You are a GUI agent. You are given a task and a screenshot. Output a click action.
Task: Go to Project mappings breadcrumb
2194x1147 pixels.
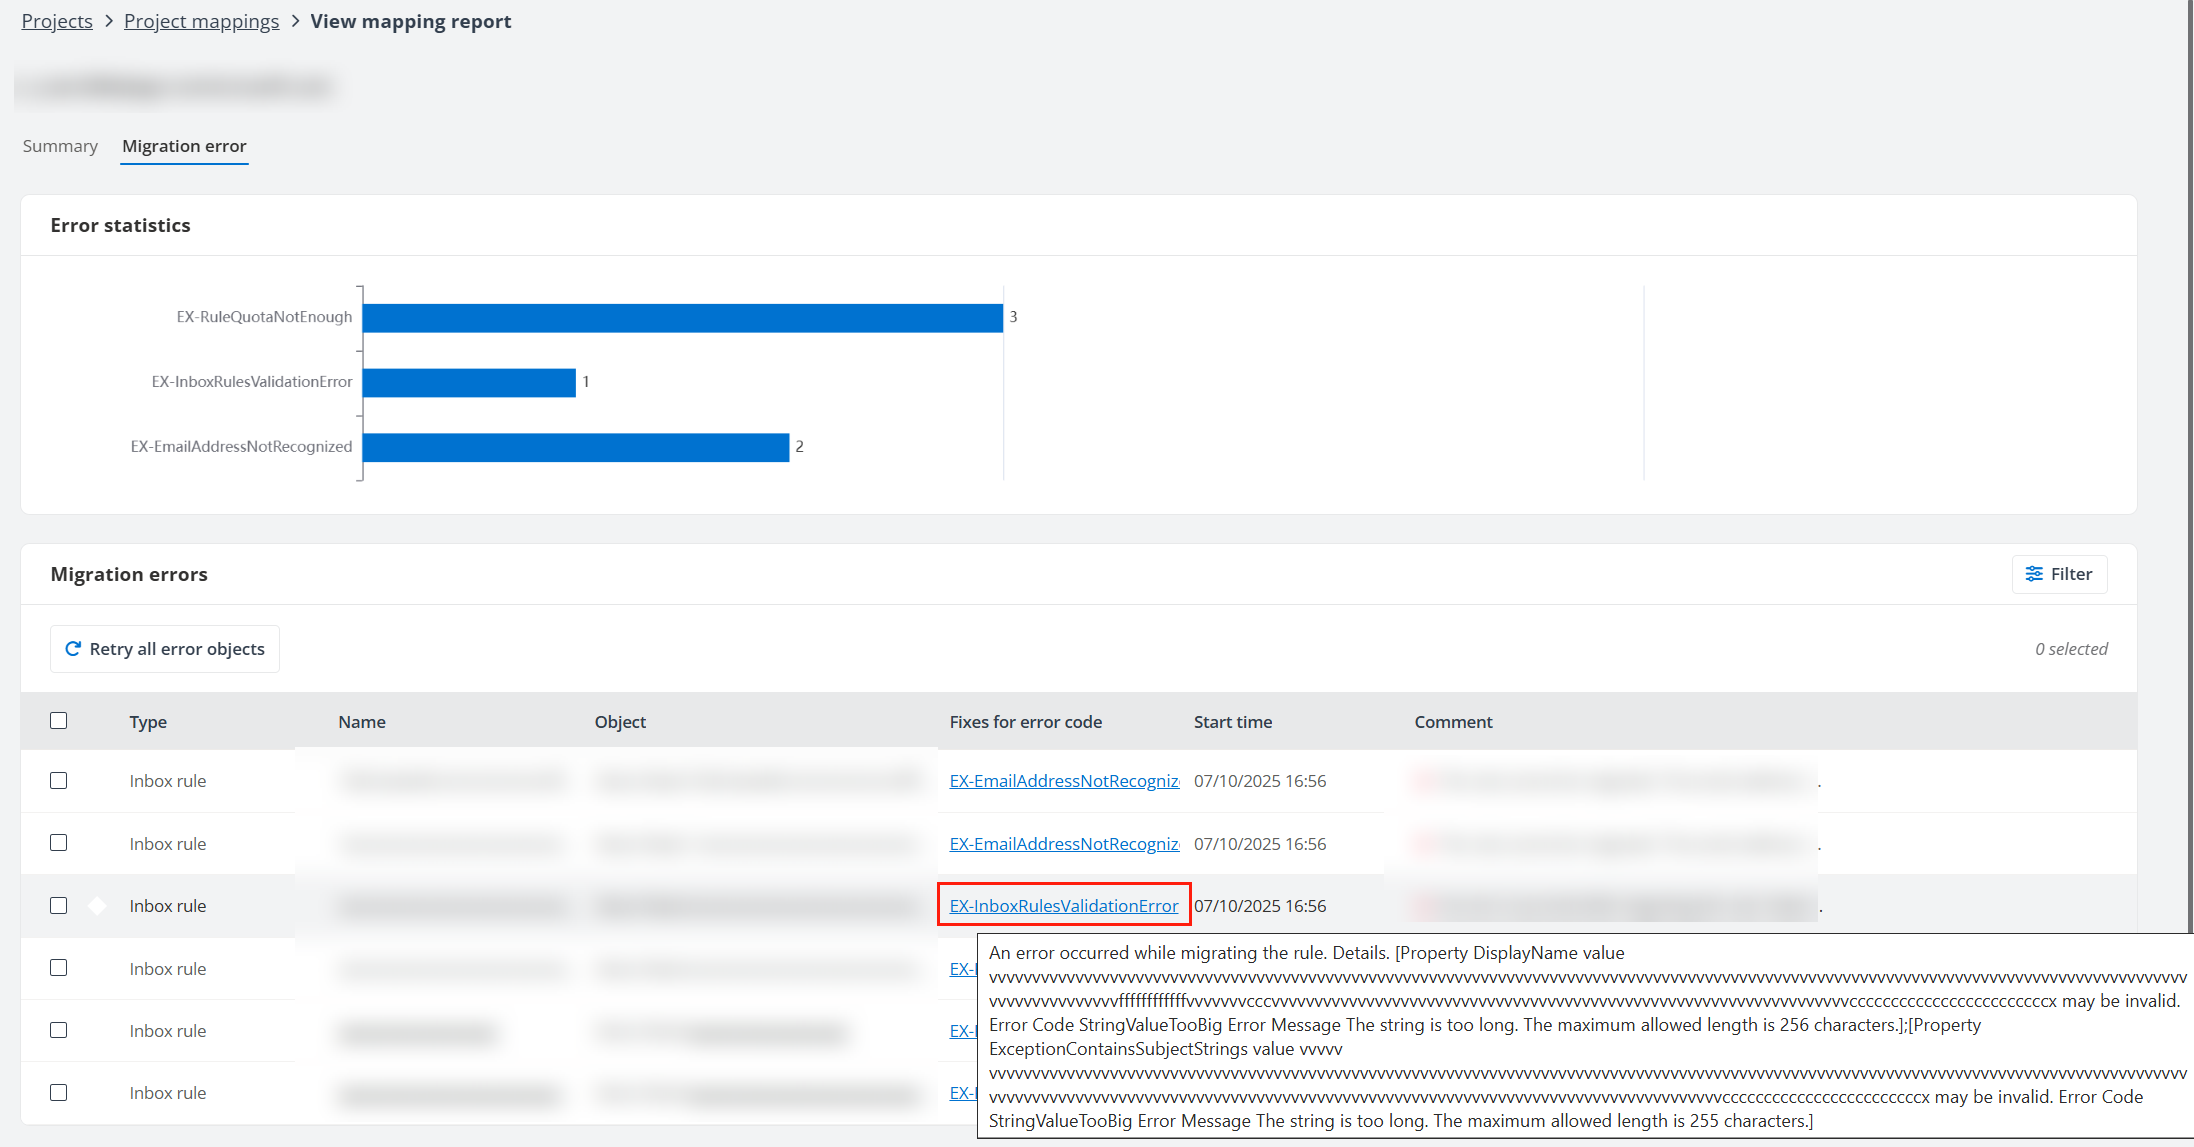click(x=201, y=21)
